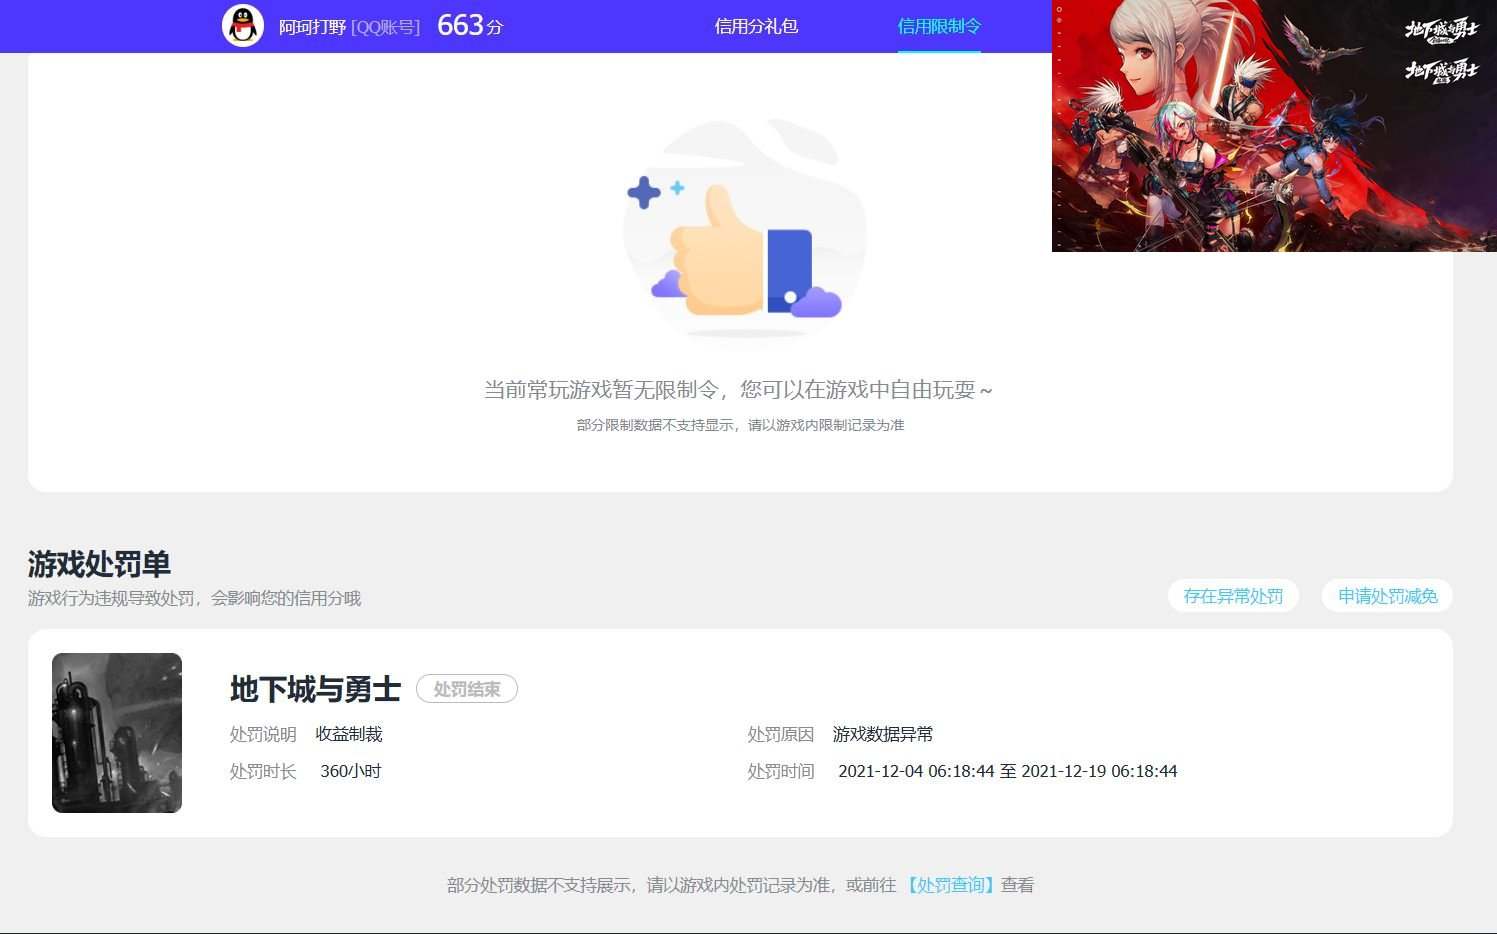Open the 处罚查询 link
Image resolution: width=1497 pixels, height=934 pixels.
coord(951,885)
